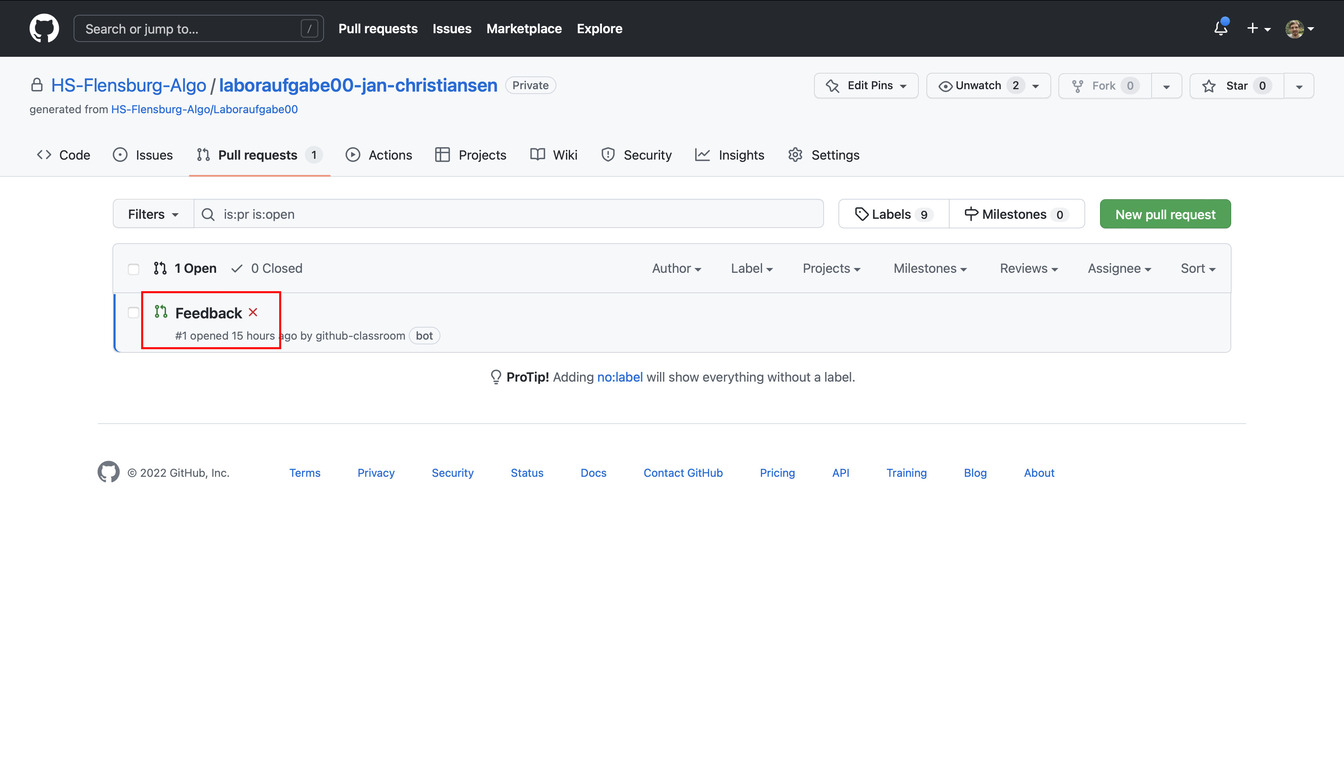Go to the Settings tab
The width and height of the screenshot is (1344, 776).
click(x=824, y=155)
